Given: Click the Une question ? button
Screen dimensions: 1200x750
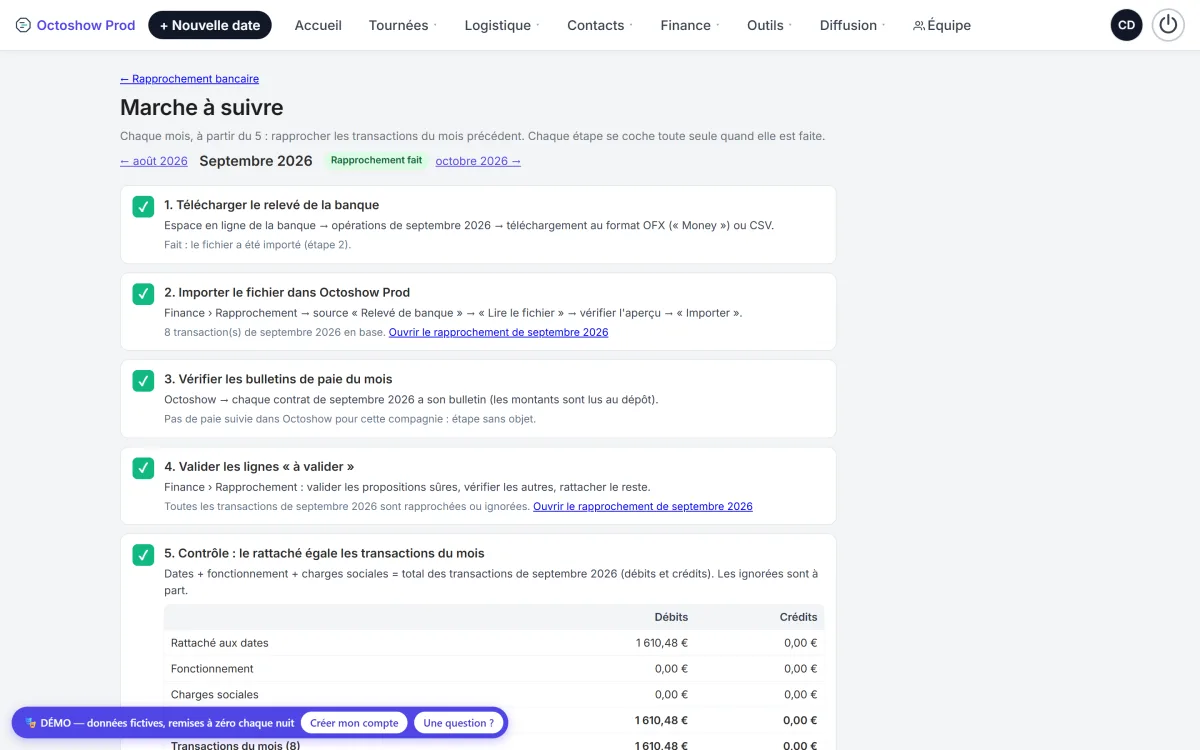Looking at the screenshot, I should (459, 723).
